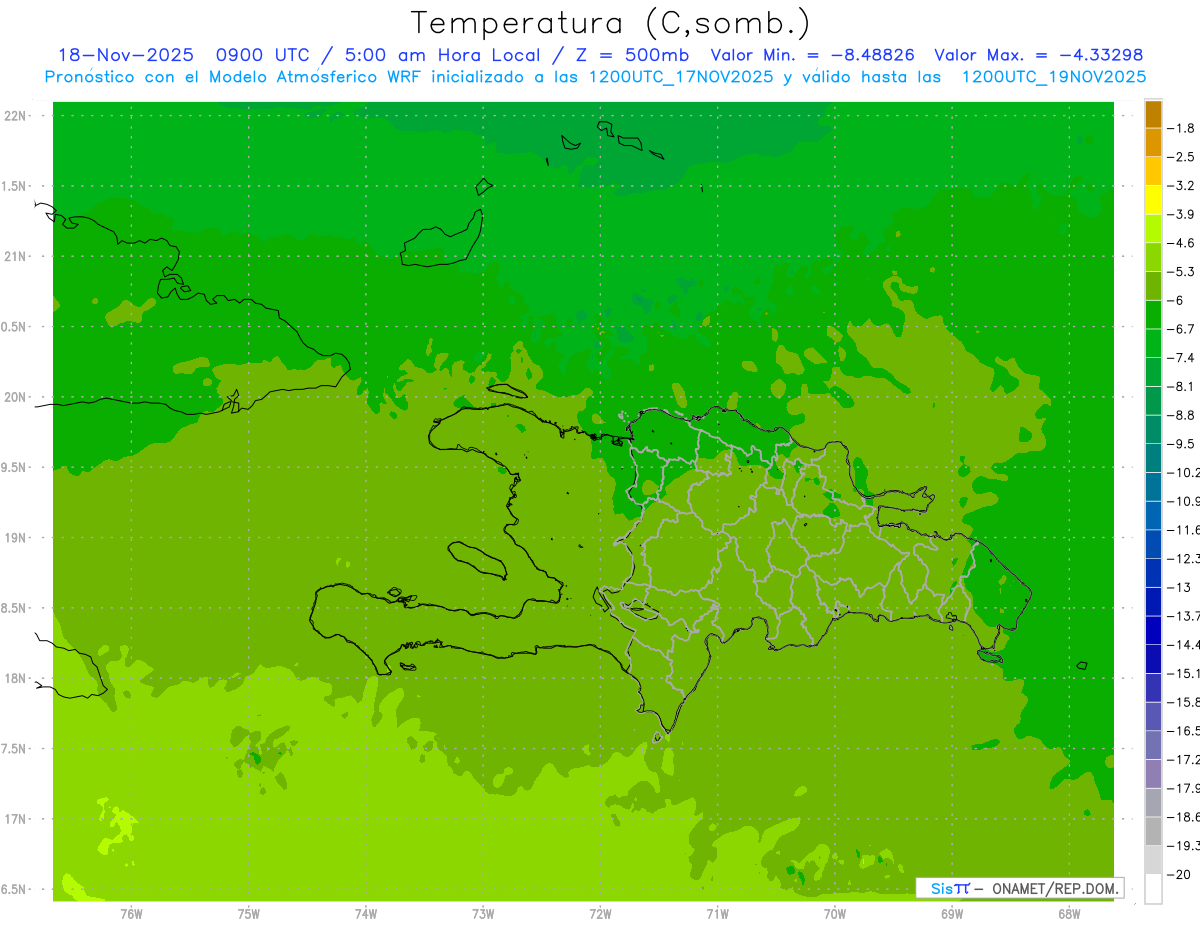The width and height of the screenshot is (1200, 927).
Task: Click the dark orange swatch atop the color legend
Action: [x=1153, y=114]
